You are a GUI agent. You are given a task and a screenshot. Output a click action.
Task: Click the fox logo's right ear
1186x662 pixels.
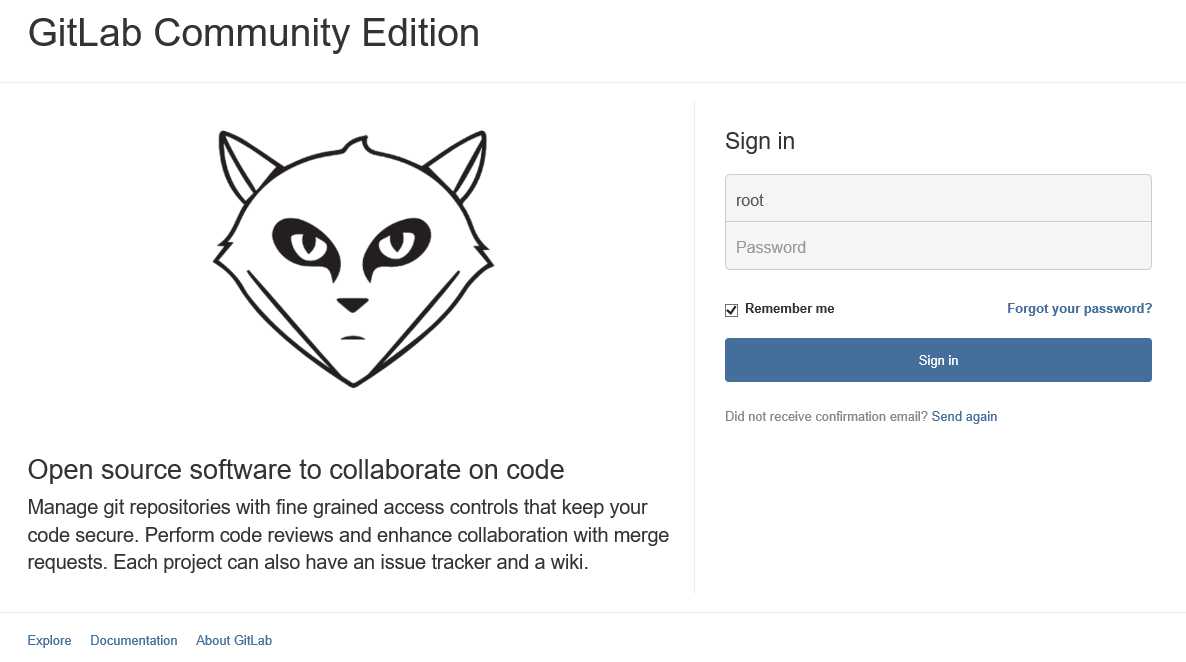point(458,165)
